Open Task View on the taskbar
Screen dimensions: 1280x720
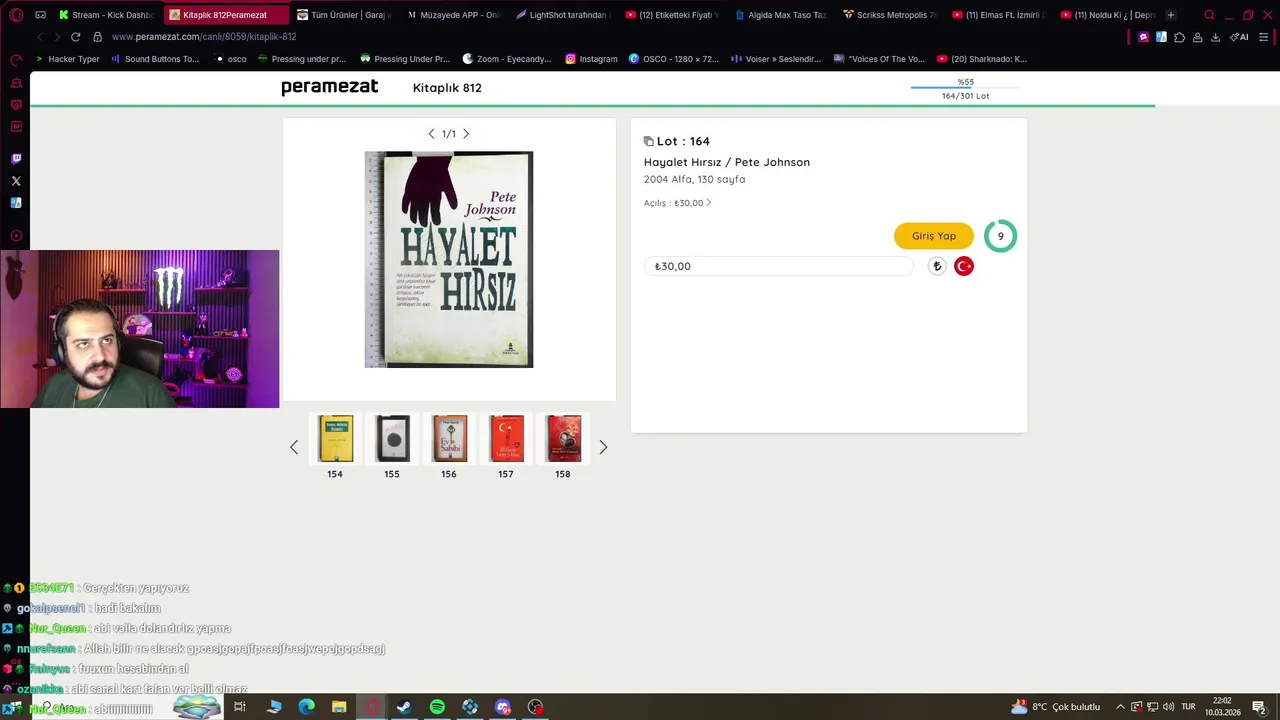pyautogui.click(x=240, y=707)
